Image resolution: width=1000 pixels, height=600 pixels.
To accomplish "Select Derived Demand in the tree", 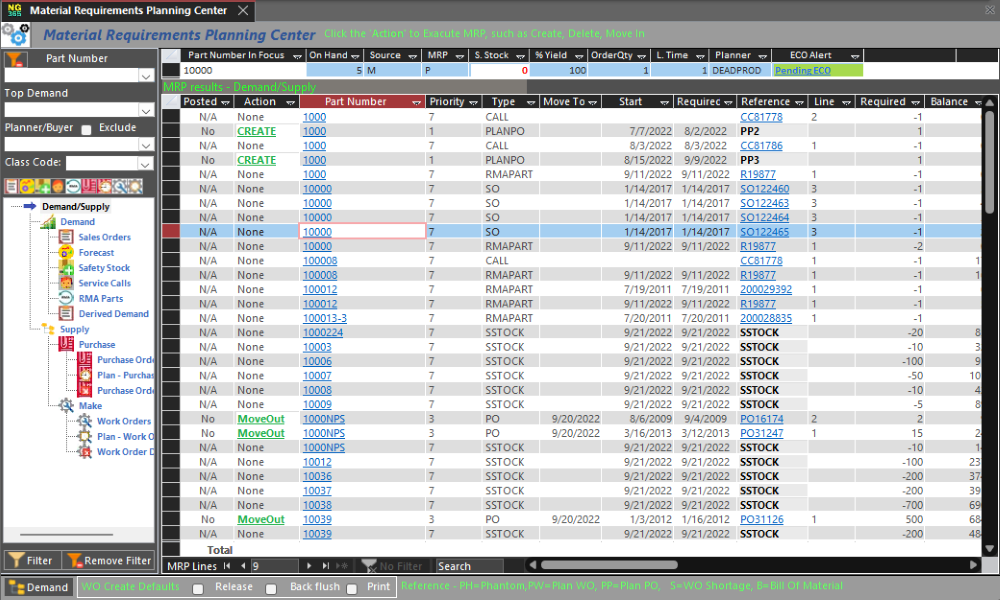I will click(114, 314).
